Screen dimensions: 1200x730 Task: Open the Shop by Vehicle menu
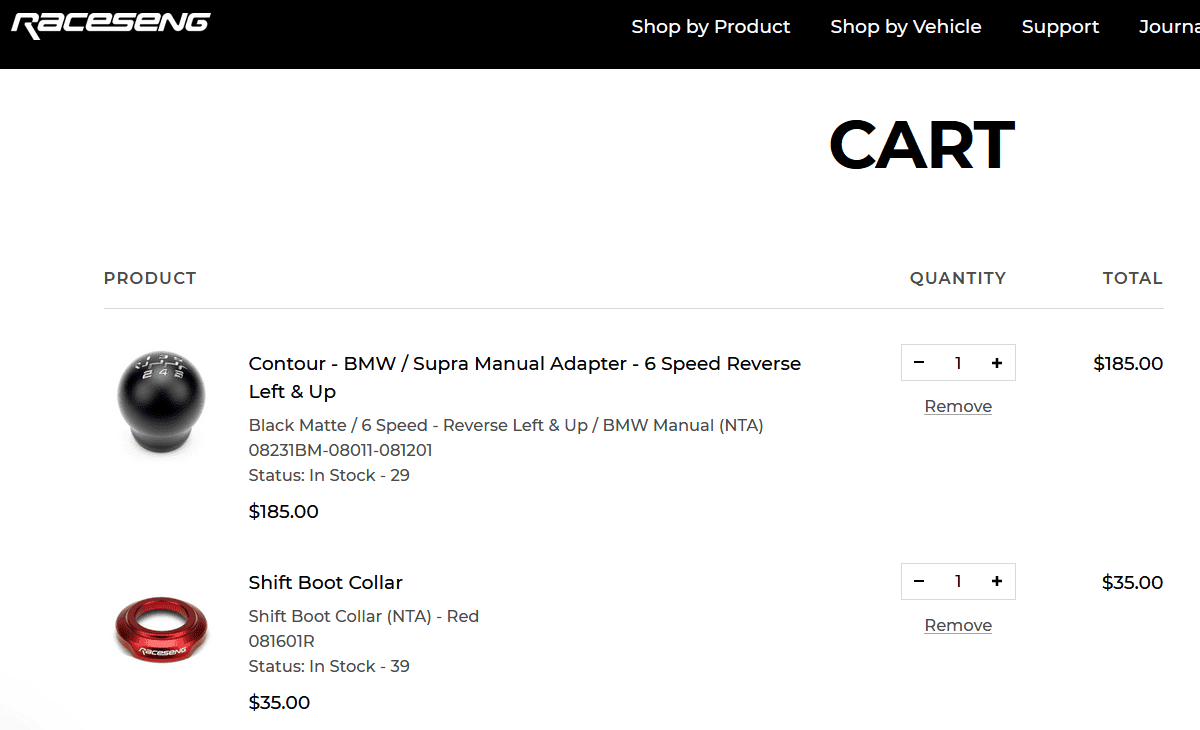click(x=906, y=27)
